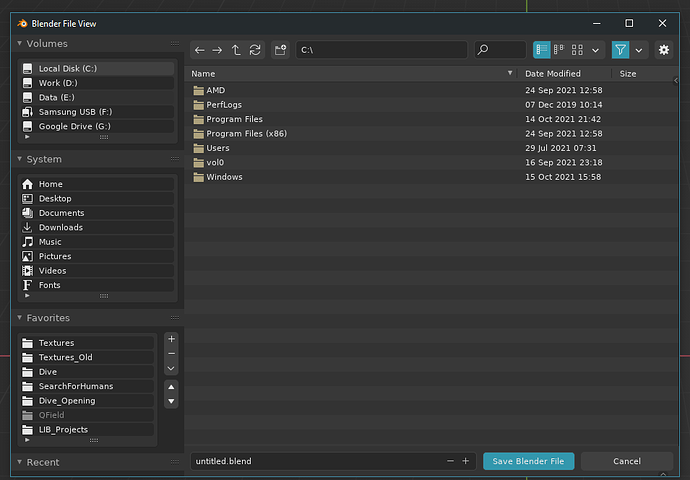Expand the System list show-more arrow
Viewport: 690px width, 480px height.
pyautogui.click(x=27, y=296)
